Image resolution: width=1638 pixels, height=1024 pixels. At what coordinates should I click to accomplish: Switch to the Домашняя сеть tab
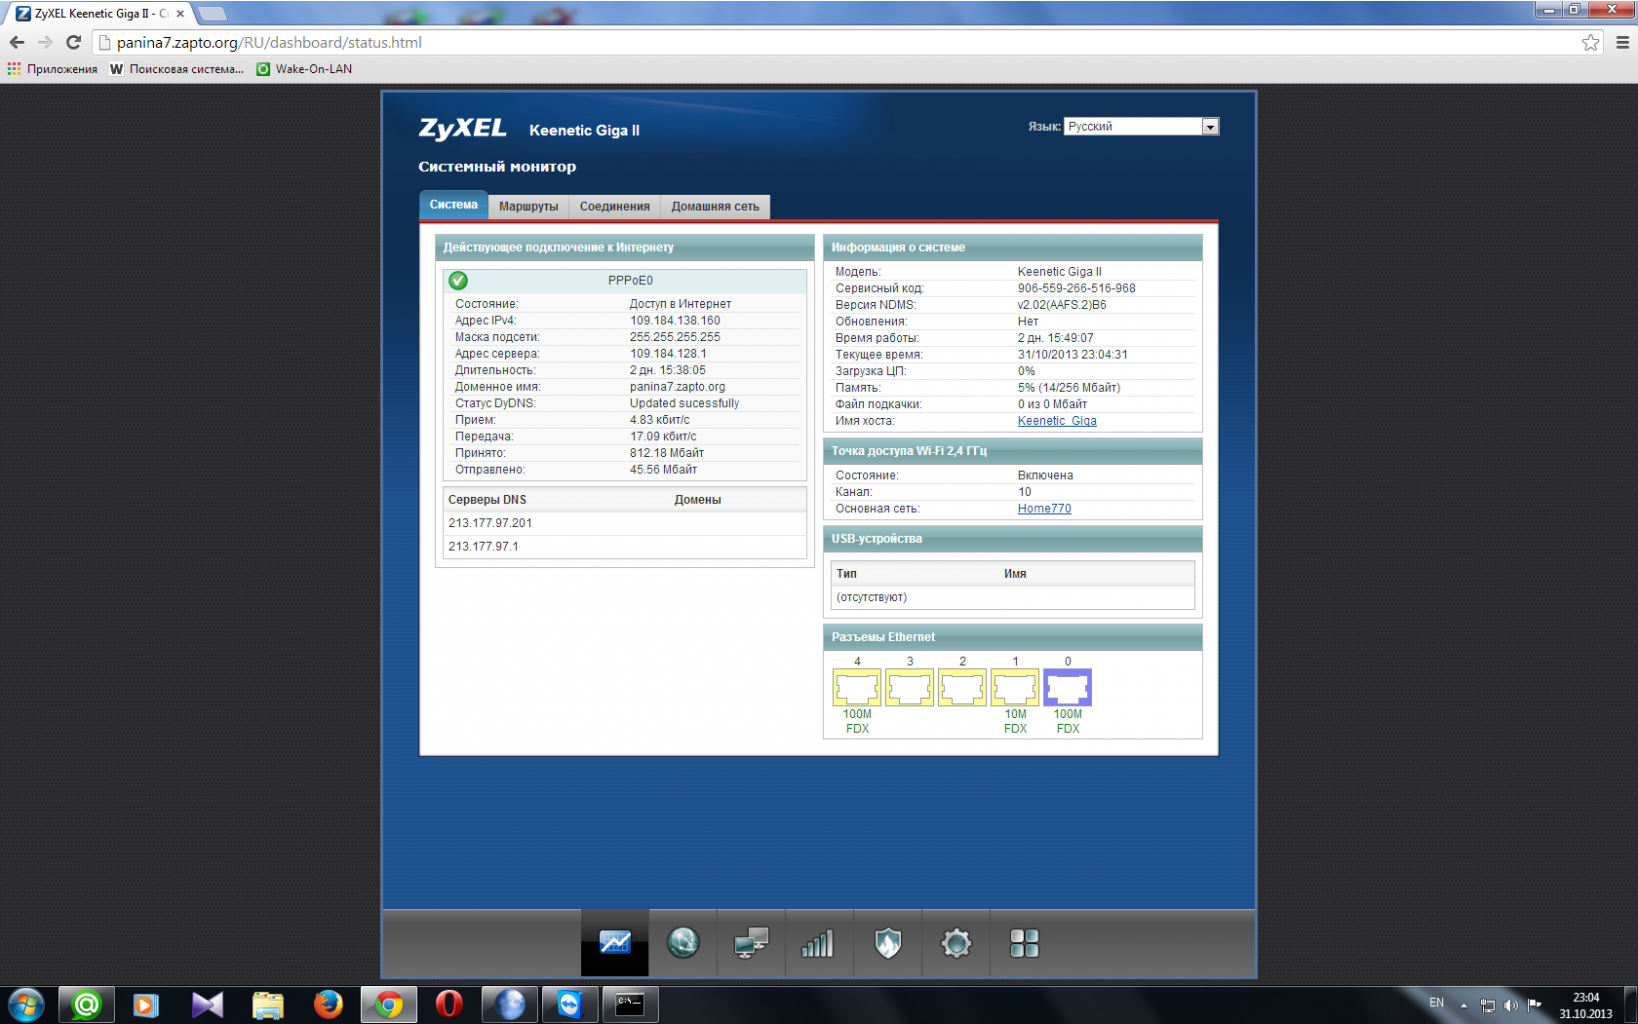pyautogui.click(x=715, y=206)
